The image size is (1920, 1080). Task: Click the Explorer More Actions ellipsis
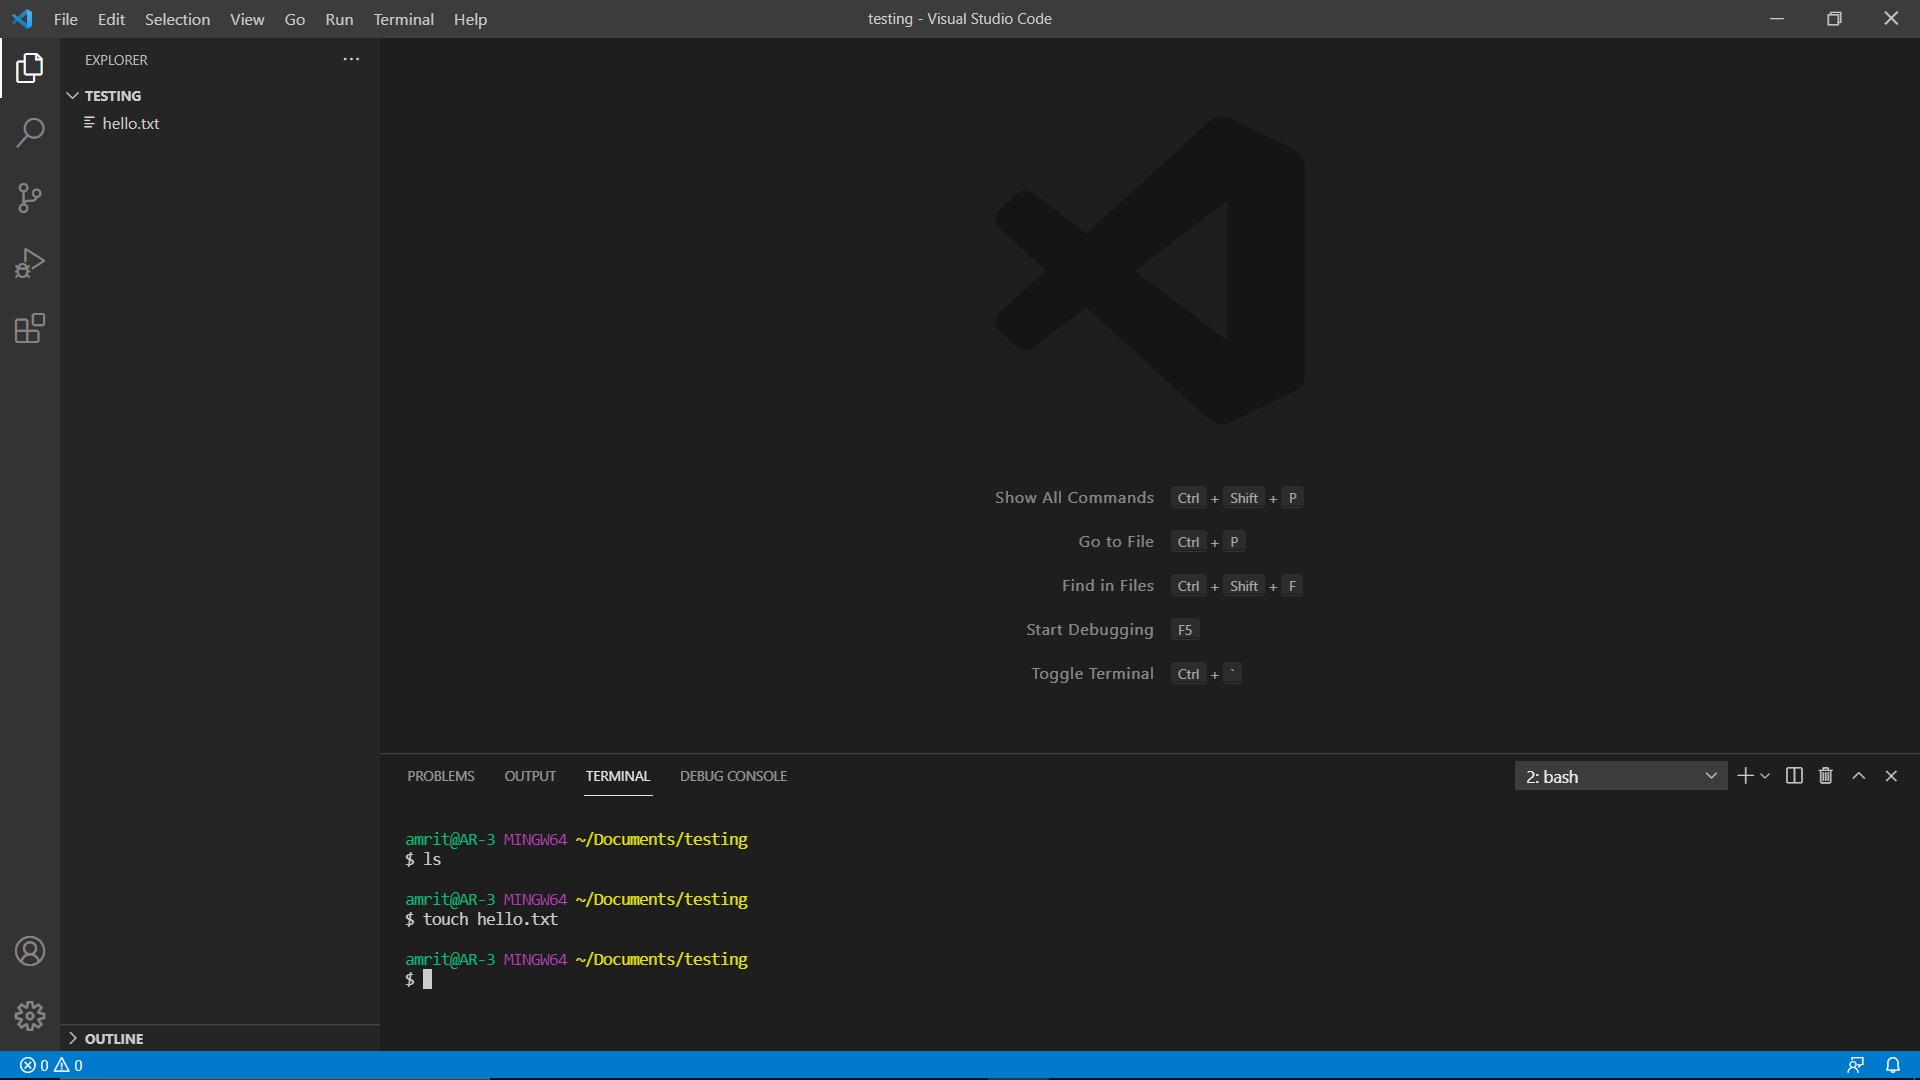coord(351,59)
